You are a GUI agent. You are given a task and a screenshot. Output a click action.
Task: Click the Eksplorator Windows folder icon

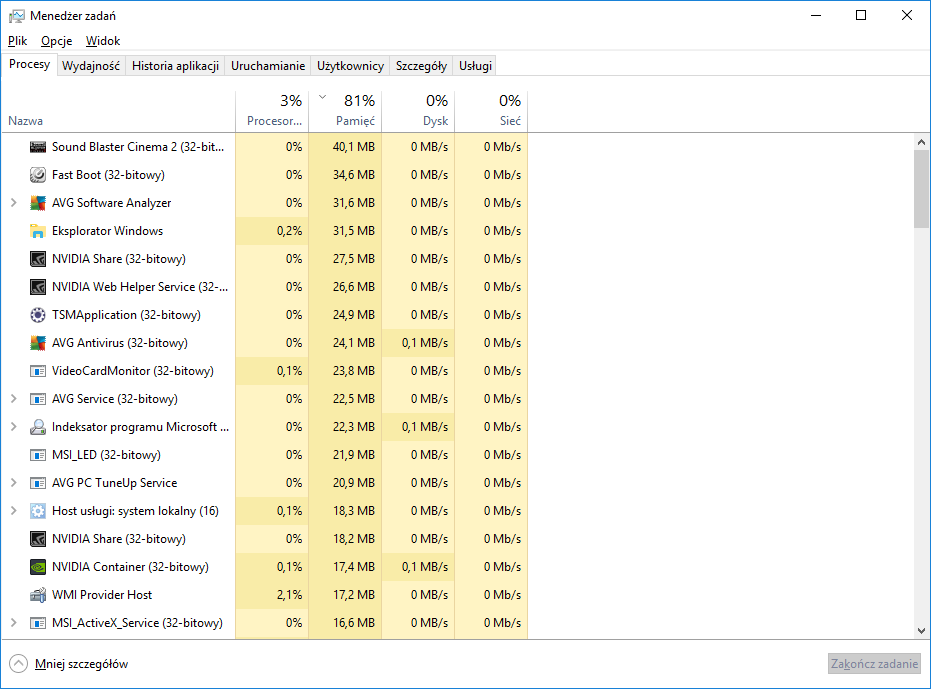pos(38,231)
